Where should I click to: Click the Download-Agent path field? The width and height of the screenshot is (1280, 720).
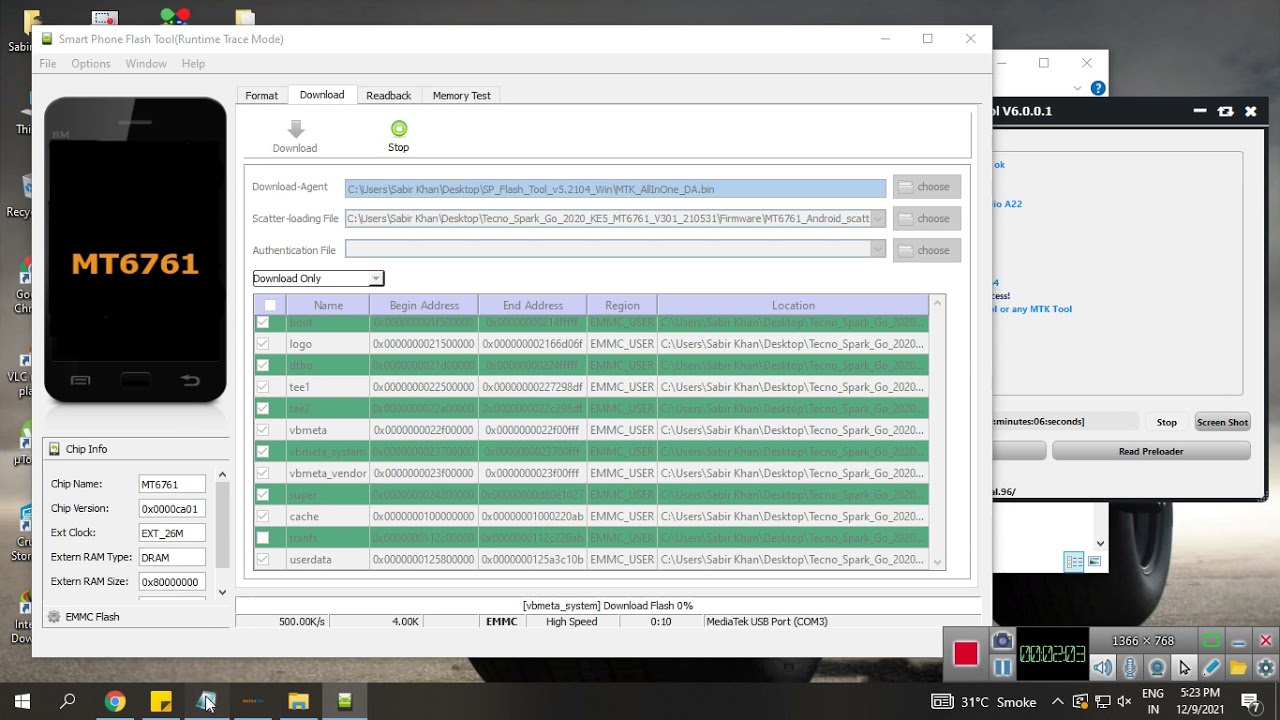(x=615, y=188)
